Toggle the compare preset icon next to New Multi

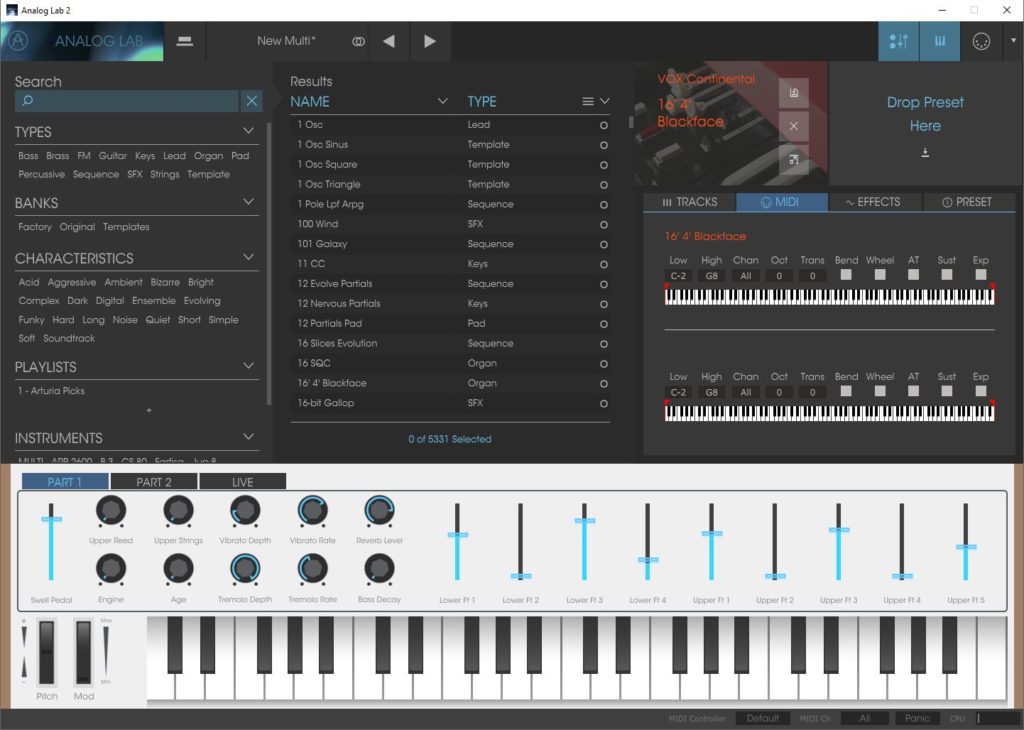[x=358, y=41]
